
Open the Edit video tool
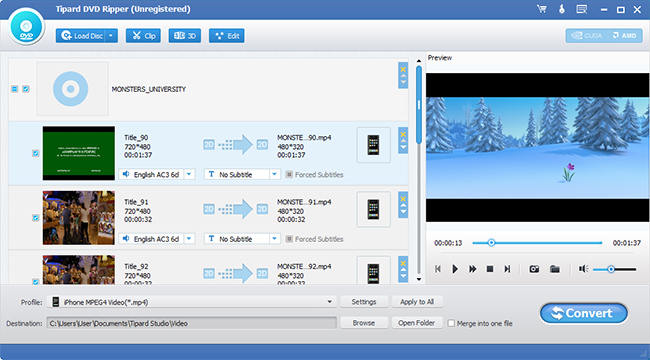227,36
